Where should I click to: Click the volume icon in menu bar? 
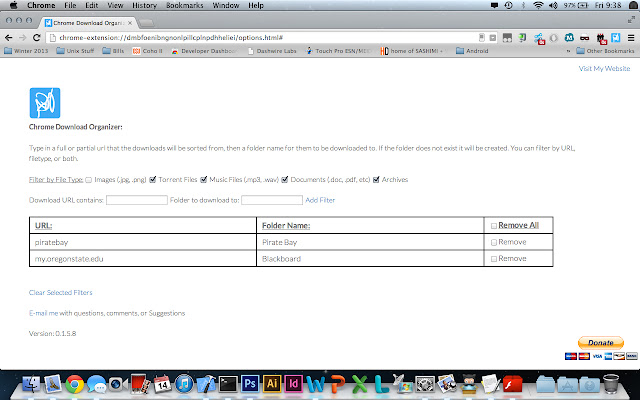(553, 5)
